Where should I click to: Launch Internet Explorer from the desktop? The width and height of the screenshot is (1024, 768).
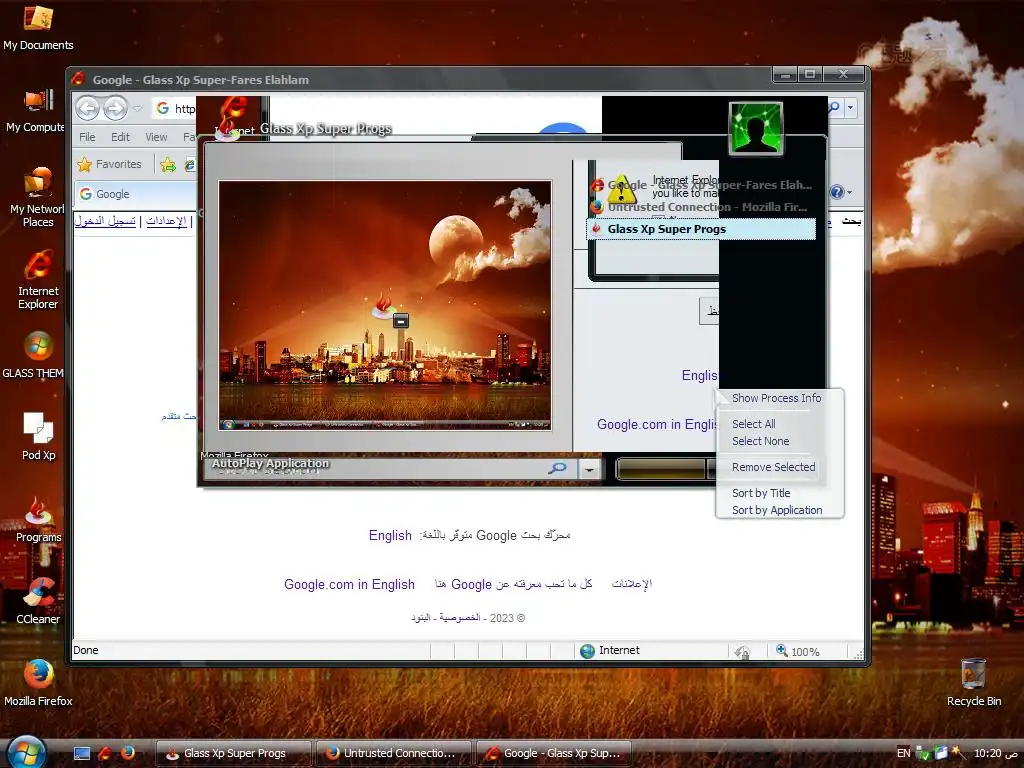38,278
